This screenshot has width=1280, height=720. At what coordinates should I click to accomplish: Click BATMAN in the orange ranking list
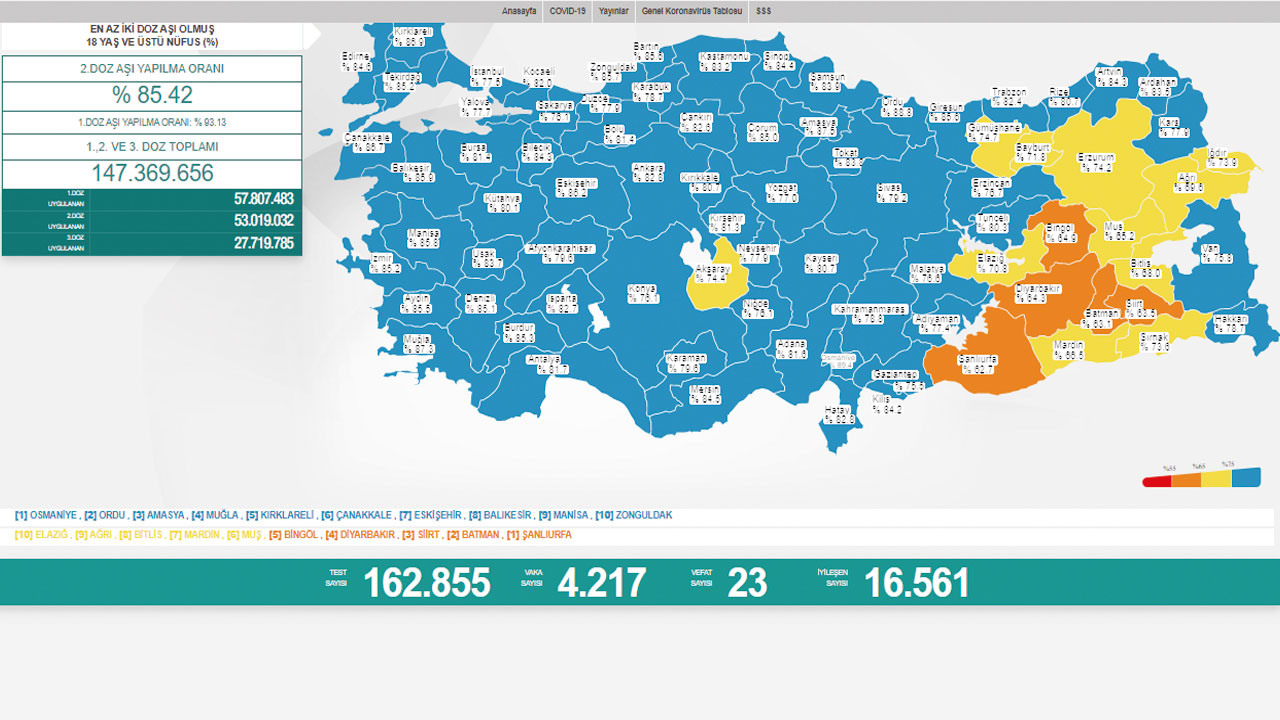(480, 535)
